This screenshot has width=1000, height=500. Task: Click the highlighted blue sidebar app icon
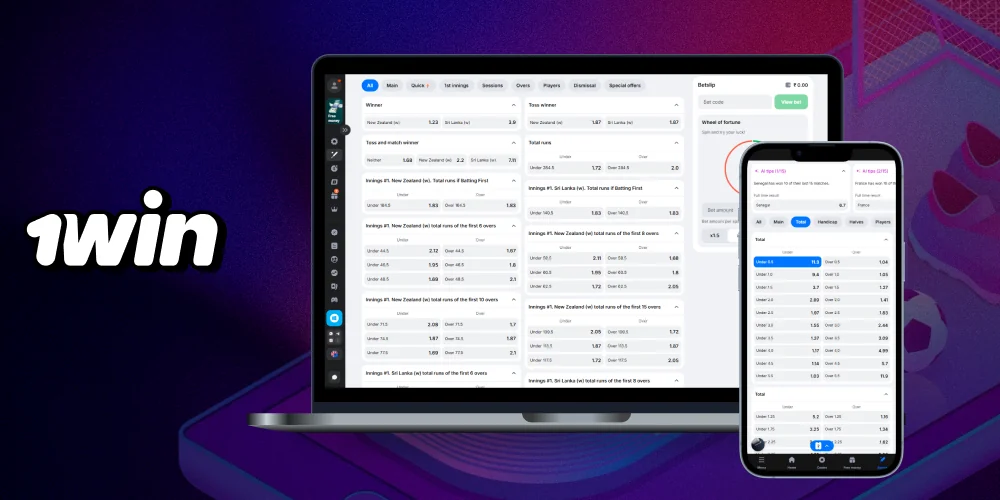pos(334,318)
